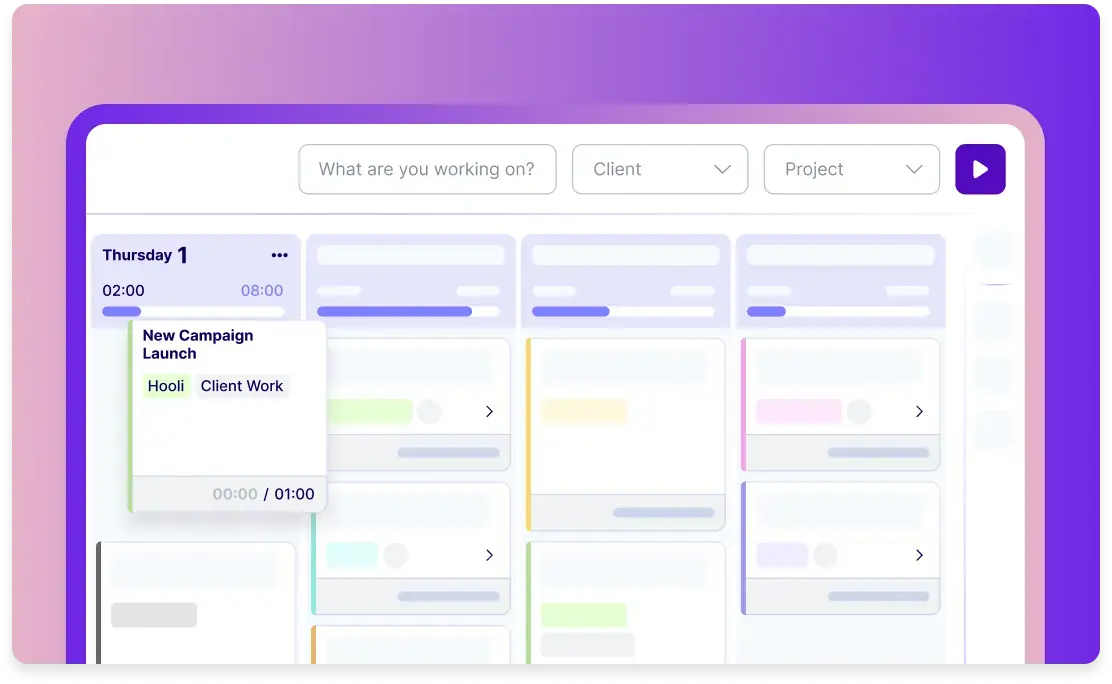Select the Client Work project tag
The width and height of the screenshot is (1112, 684).
coord(242,386)
